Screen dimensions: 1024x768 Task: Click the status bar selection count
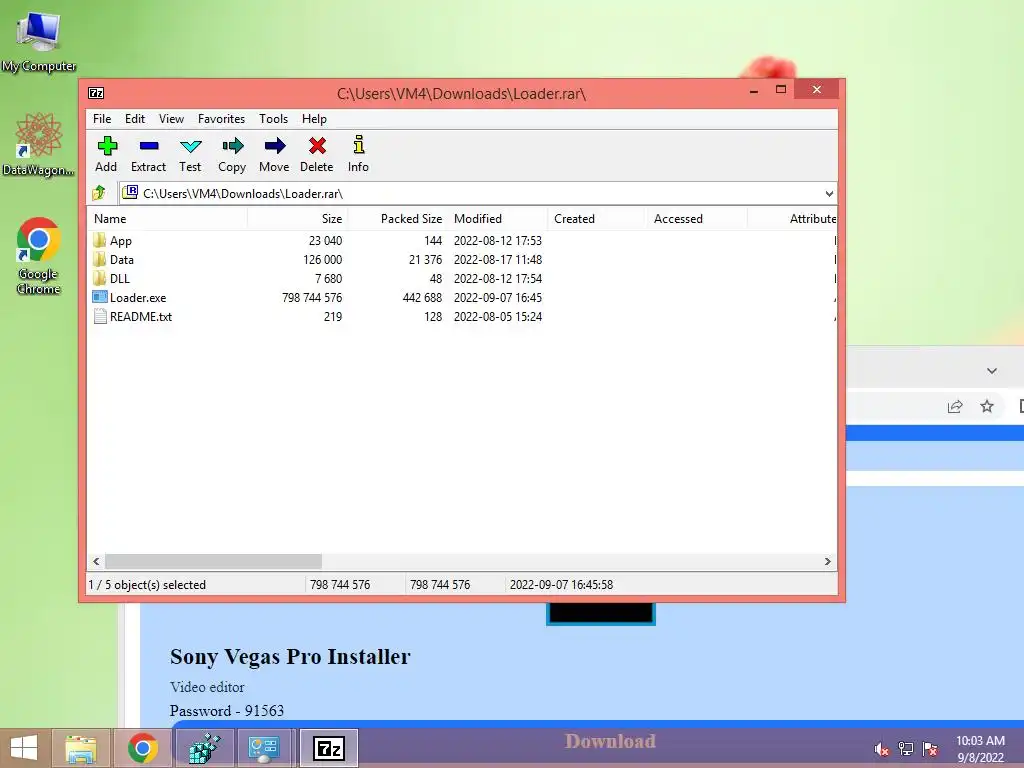pos(147,584)
